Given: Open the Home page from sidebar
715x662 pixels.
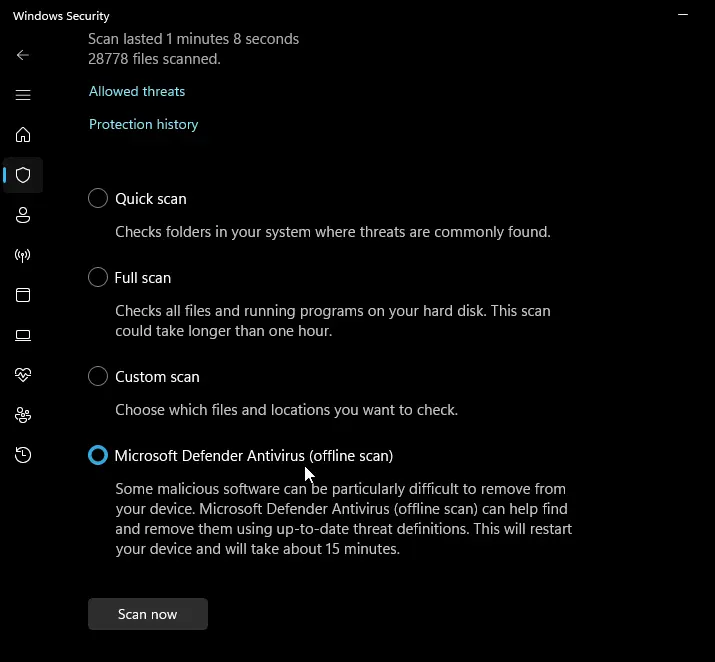Looking at the screenshot, I should (23, 135).
